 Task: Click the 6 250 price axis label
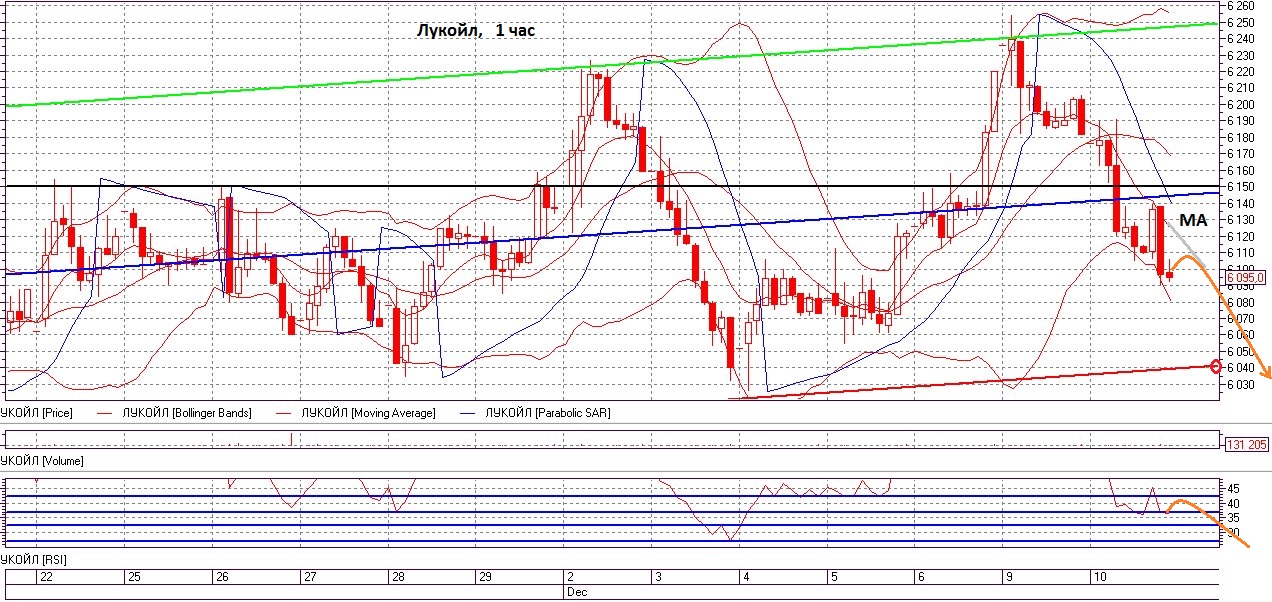(1241, 22)
